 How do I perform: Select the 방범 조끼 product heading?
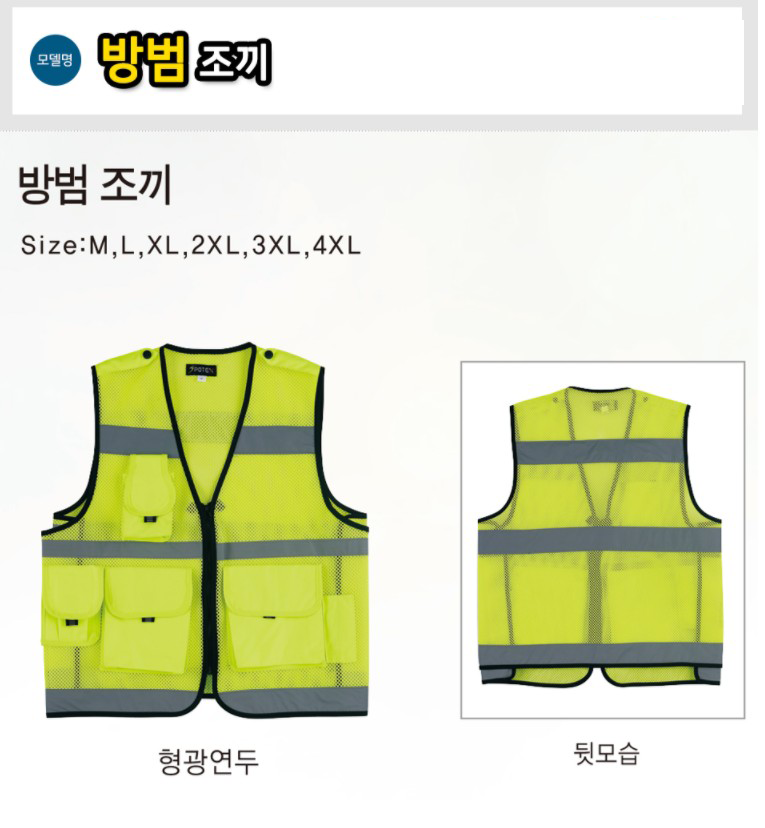95,185
